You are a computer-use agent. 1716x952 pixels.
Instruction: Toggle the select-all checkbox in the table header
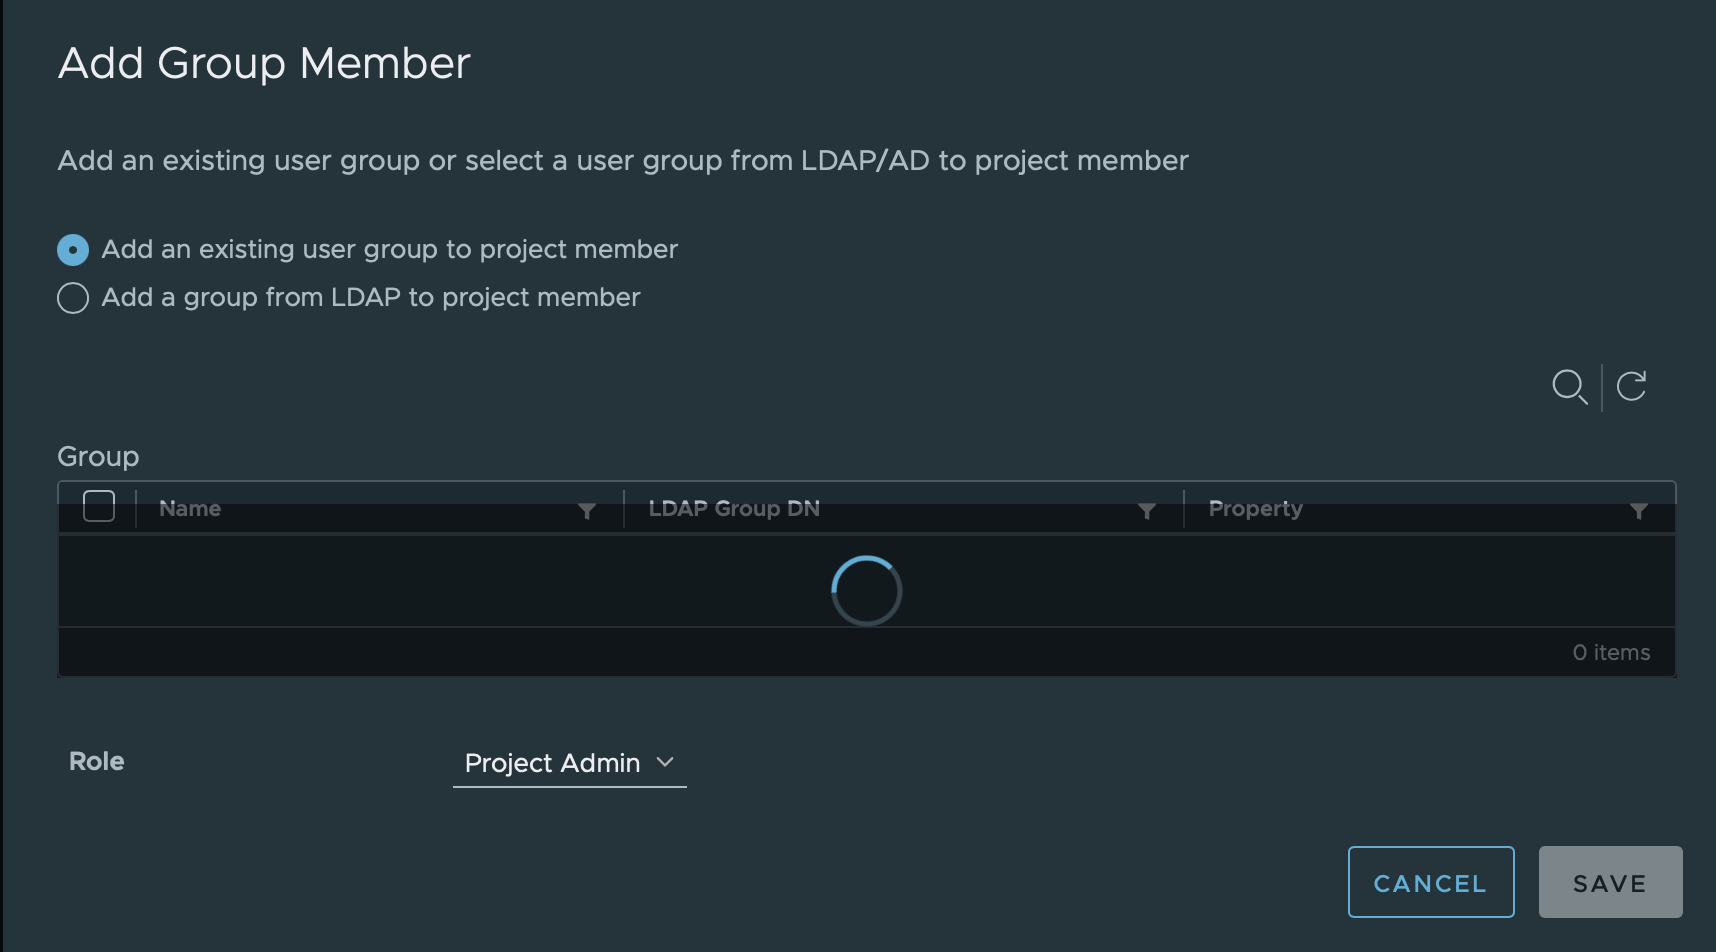pos(99,506)
